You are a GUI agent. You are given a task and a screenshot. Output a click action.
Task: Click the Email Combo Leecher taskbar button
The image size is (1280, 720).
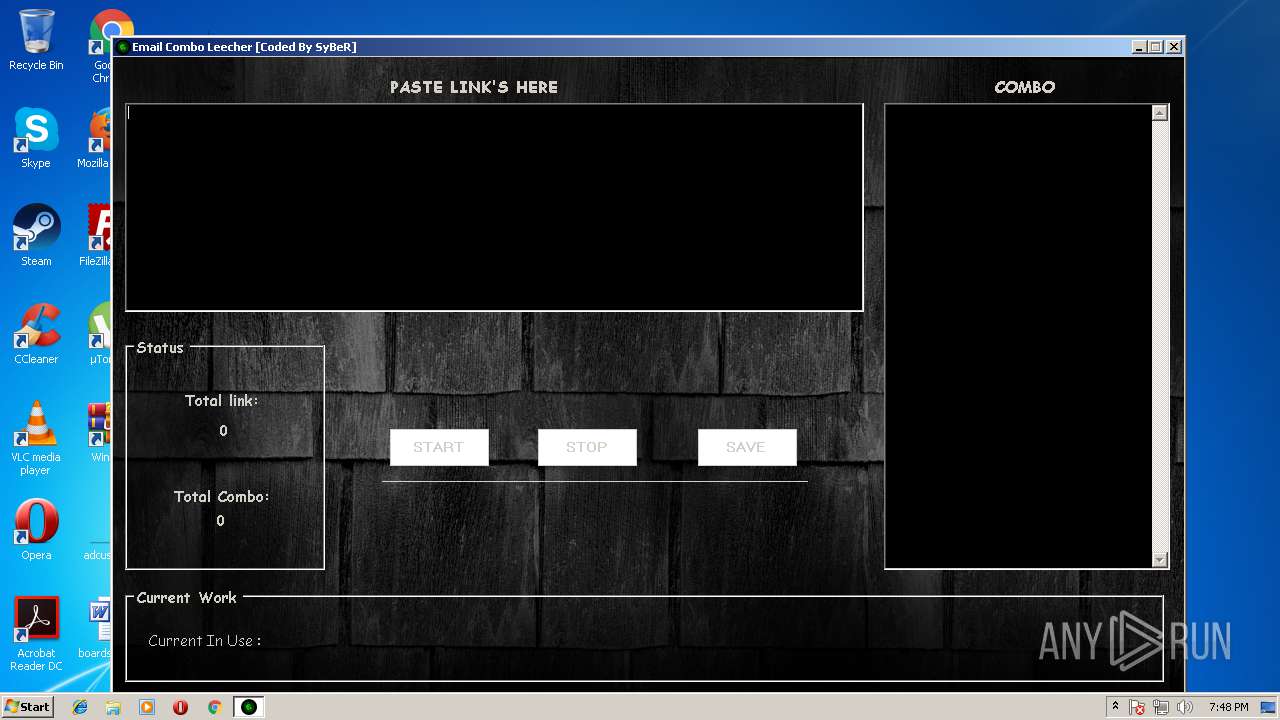coord(249,707)
